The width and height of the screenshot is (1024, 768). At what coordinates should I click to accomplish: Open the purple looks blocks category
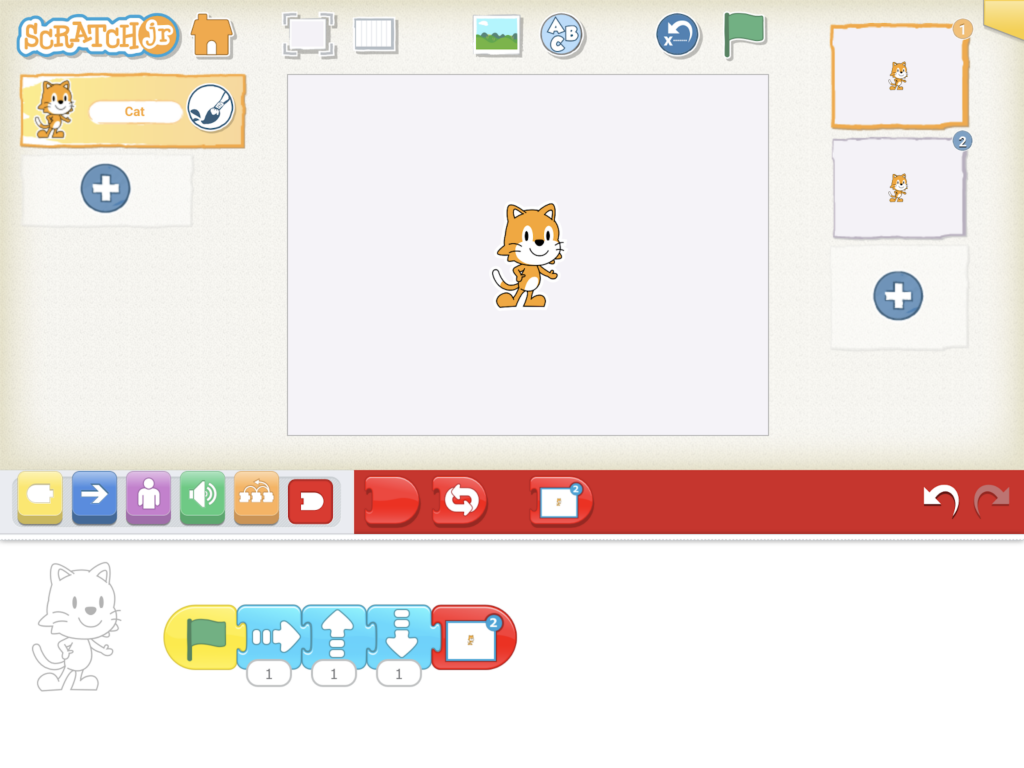(148, 497)
